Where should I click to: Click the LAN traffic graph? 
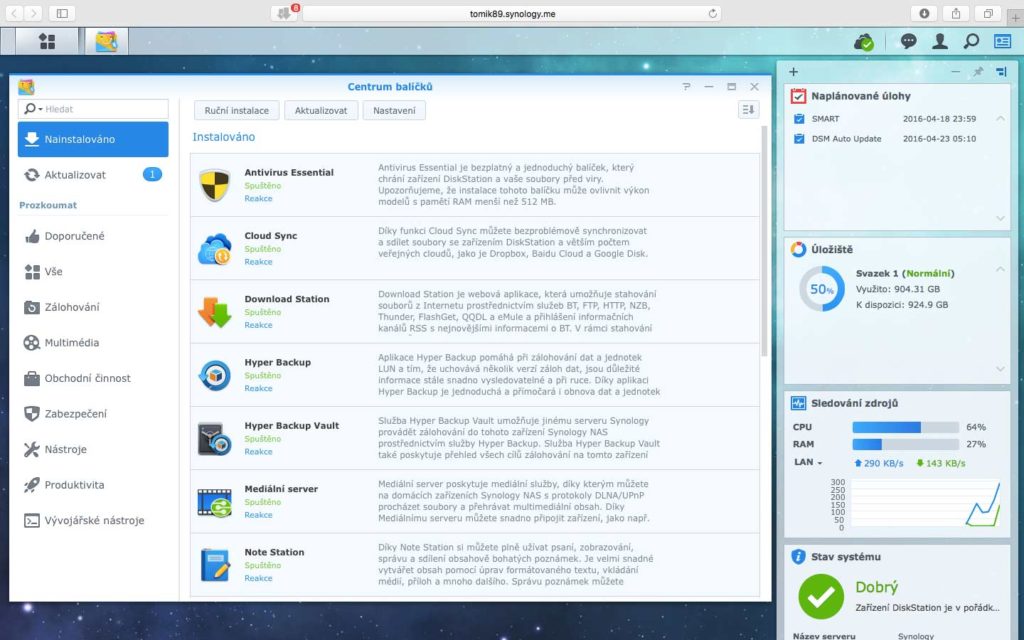click(x=925, y=503)
